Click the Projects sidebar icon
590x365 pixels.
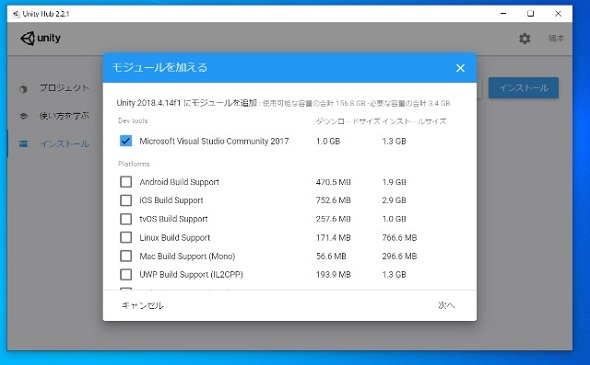tap(23, 89)
